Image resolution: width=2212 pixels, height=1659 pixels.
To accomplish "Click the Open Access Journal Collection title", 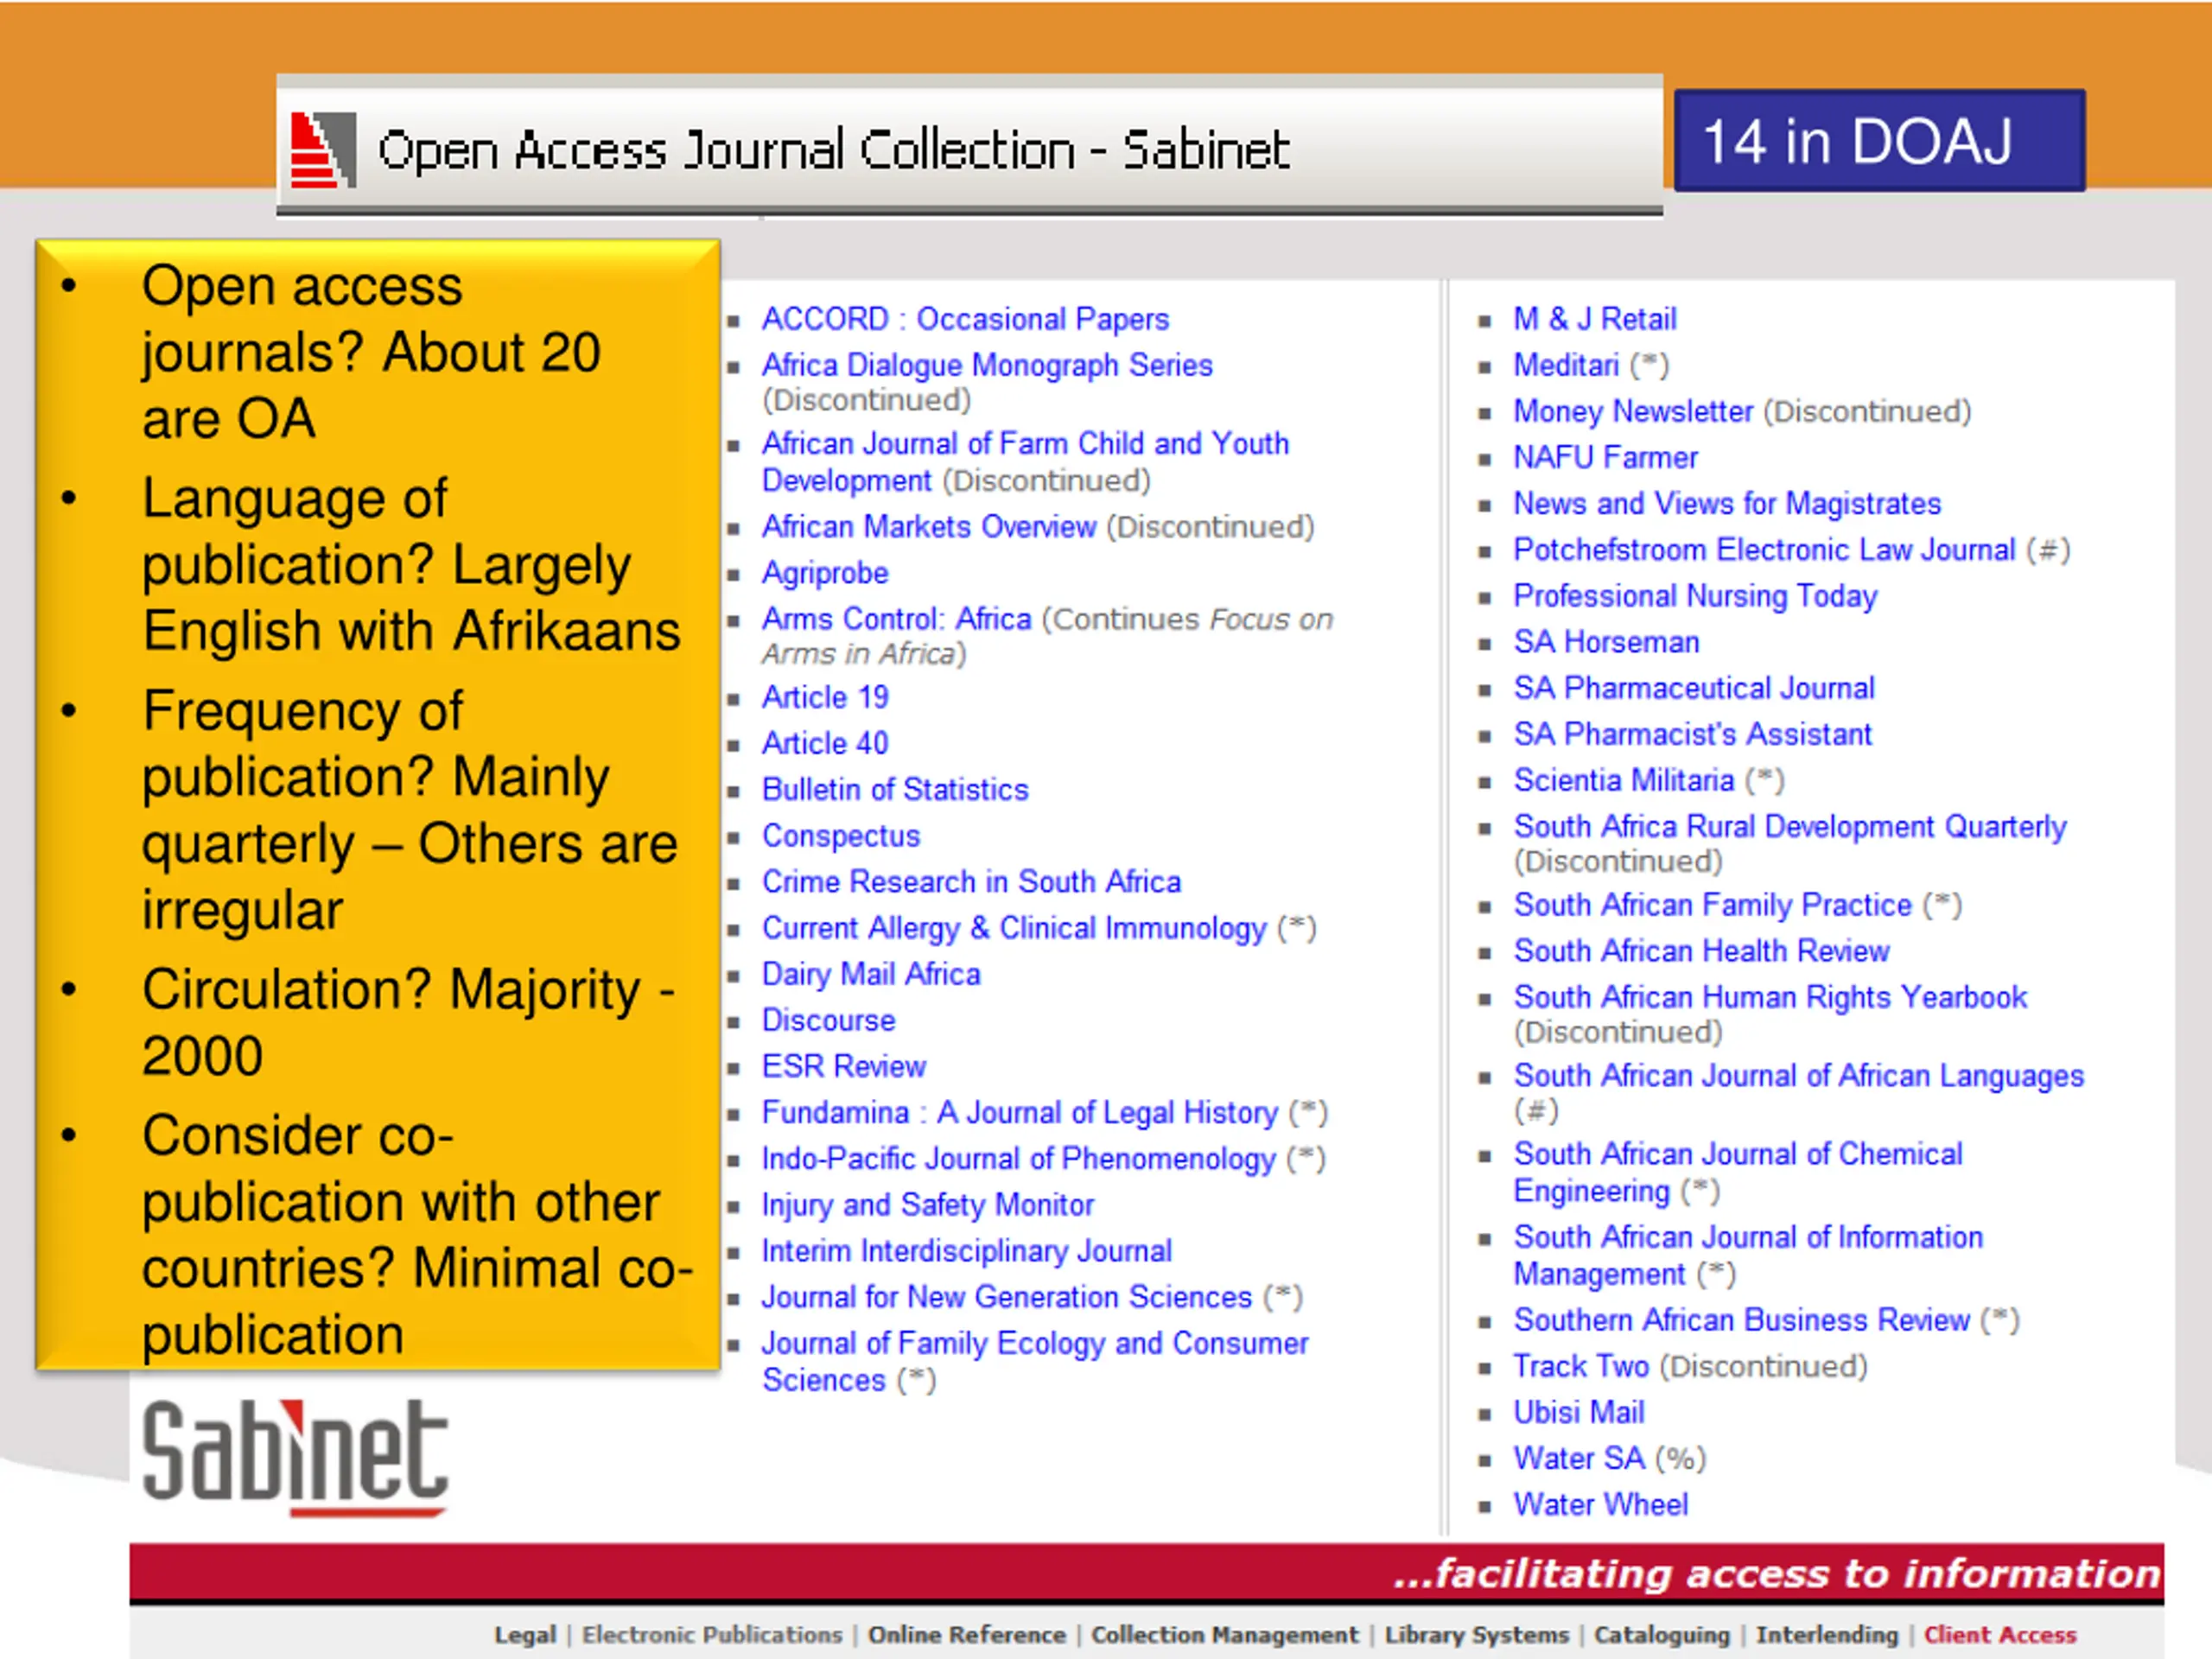I will (x=834, y=150).
